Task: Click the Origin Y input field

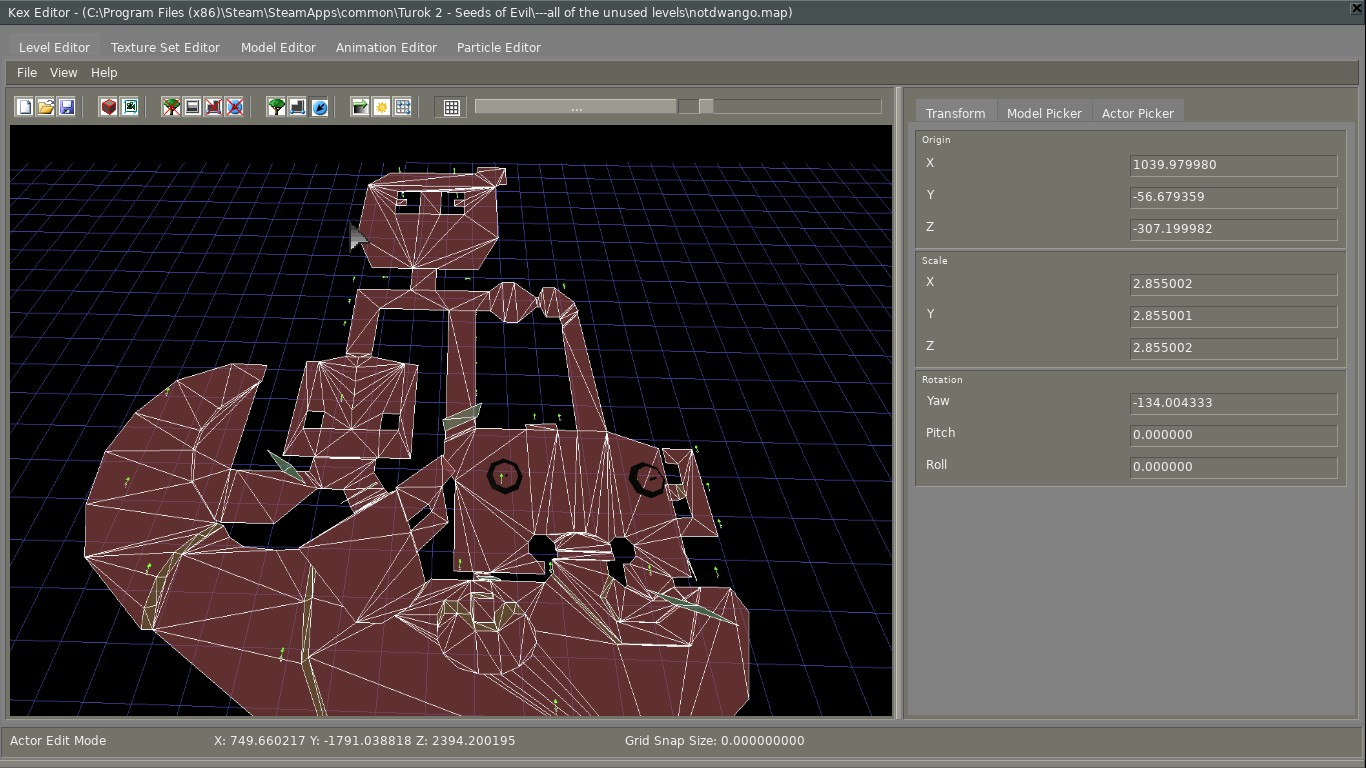Action: click(1233, 197)
